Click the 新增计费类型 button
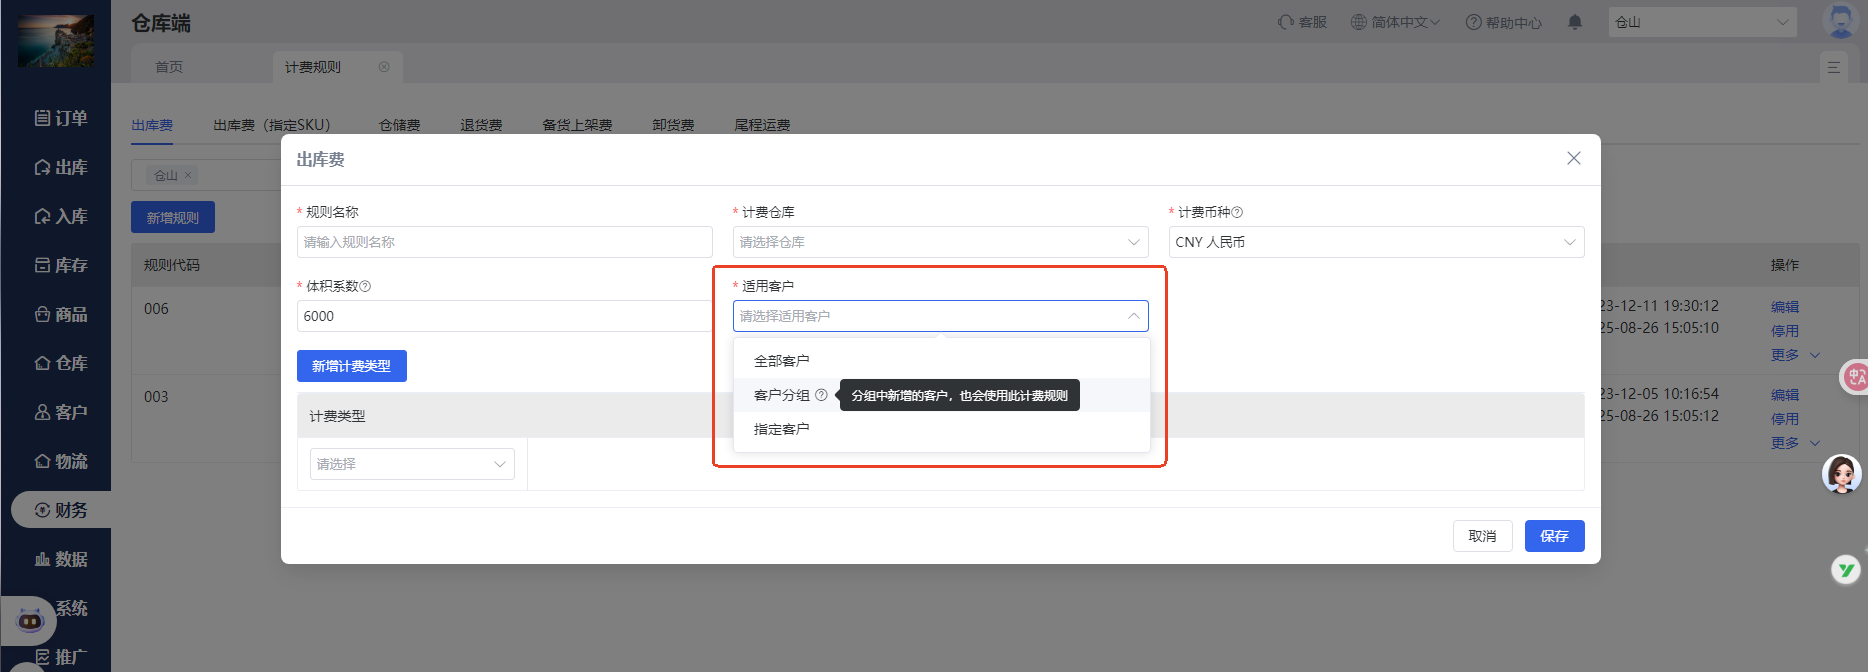 351,366
